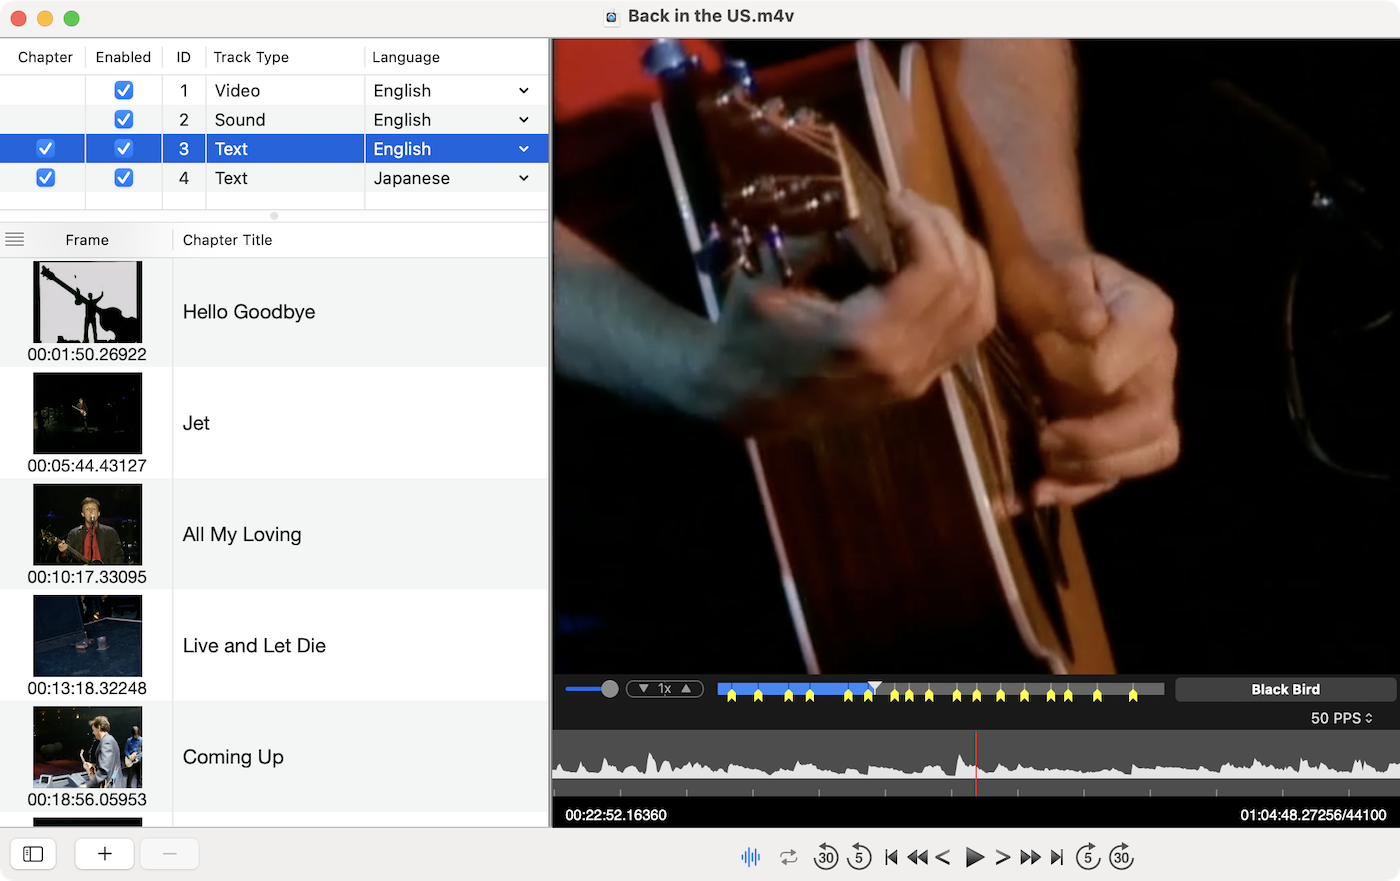Jump to beginning of movie

tap(891, 857)
